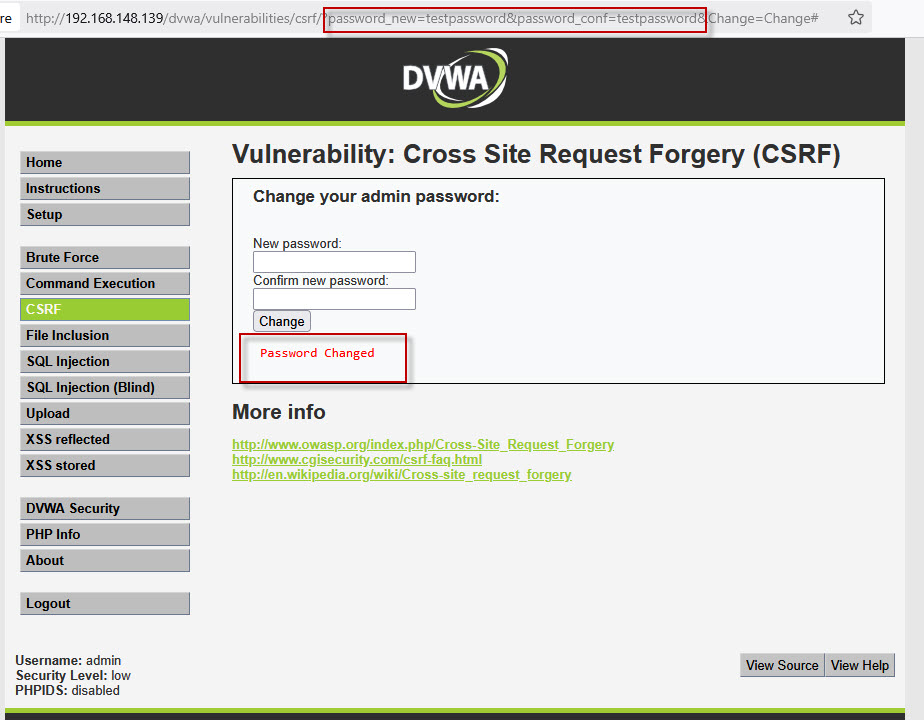This screenshot has height=720, width=924.
Task: Open the File Inclusion page
Action: (105, 335)
